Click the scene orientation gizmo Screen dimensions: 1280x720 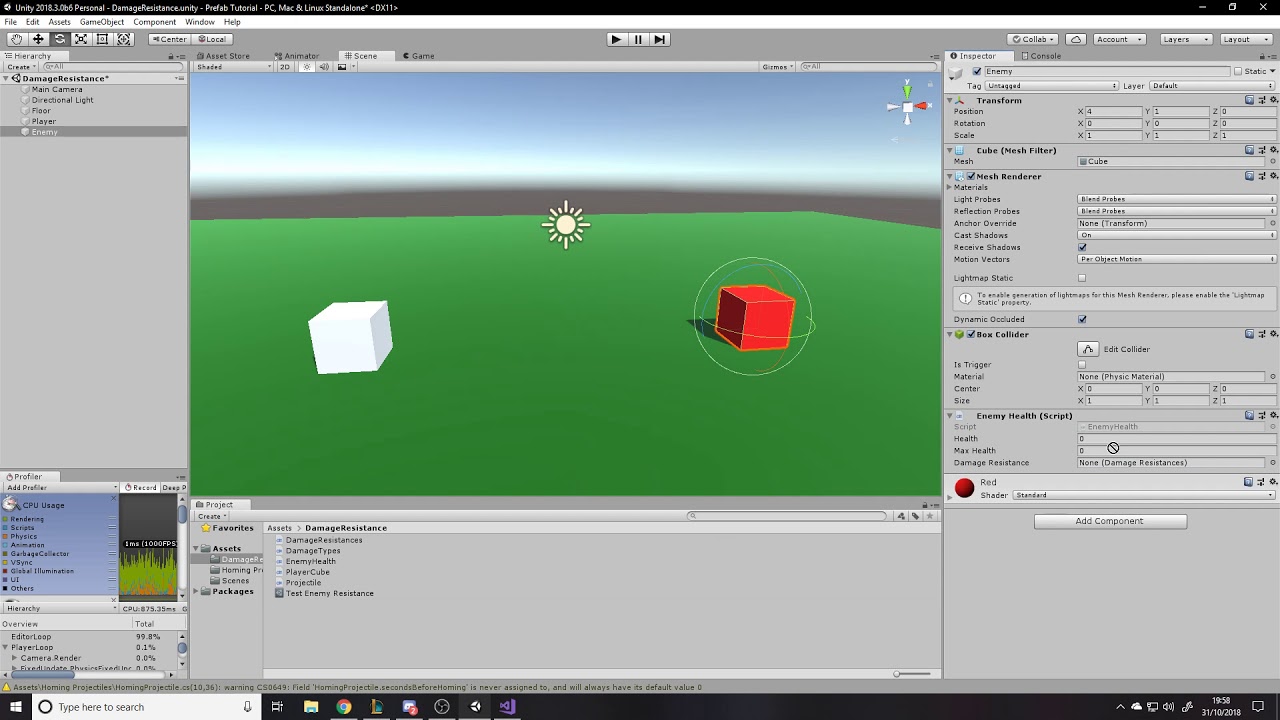pos(907,105)
